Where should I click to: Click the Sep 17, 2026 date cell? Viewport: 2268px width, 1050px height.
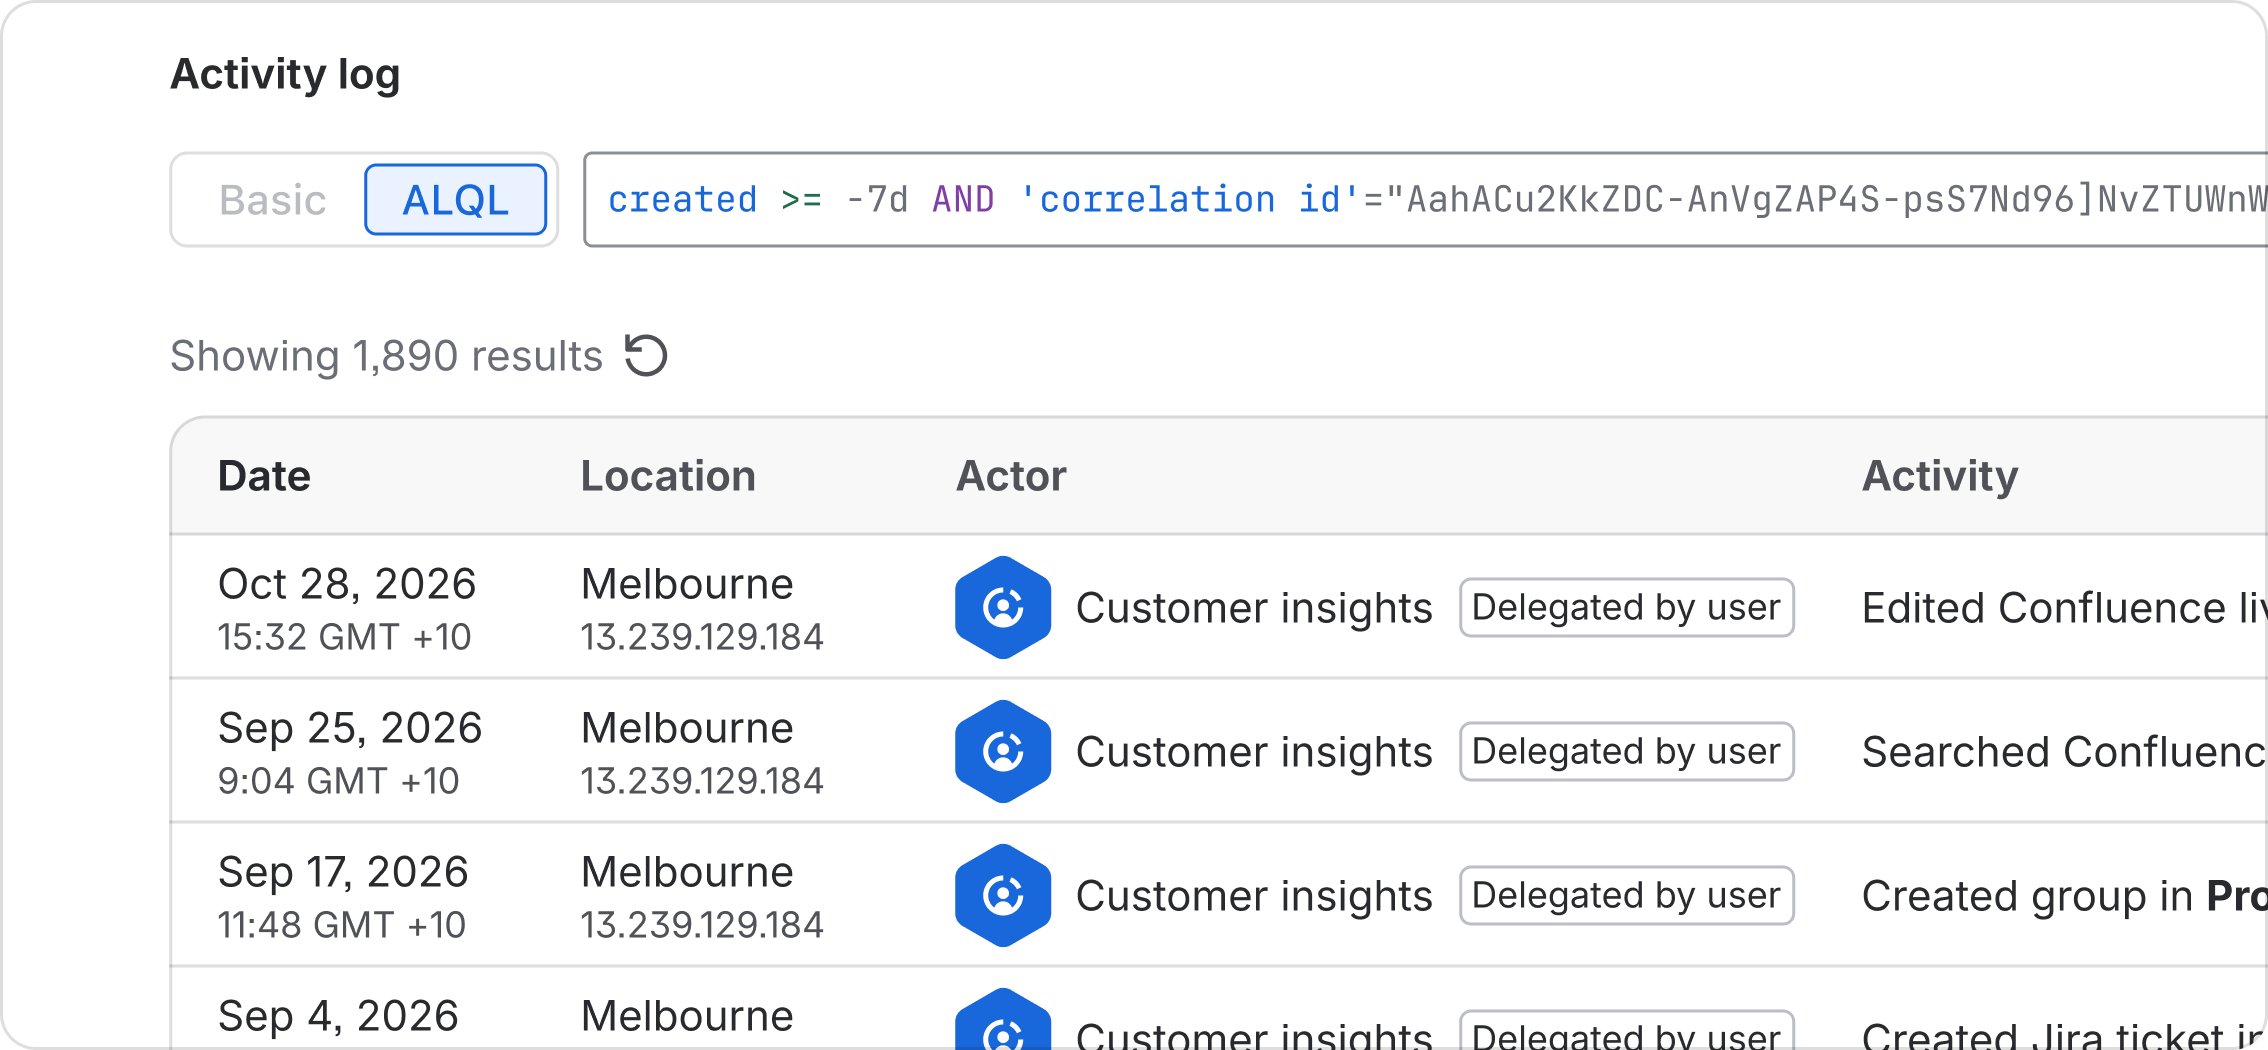343,872
